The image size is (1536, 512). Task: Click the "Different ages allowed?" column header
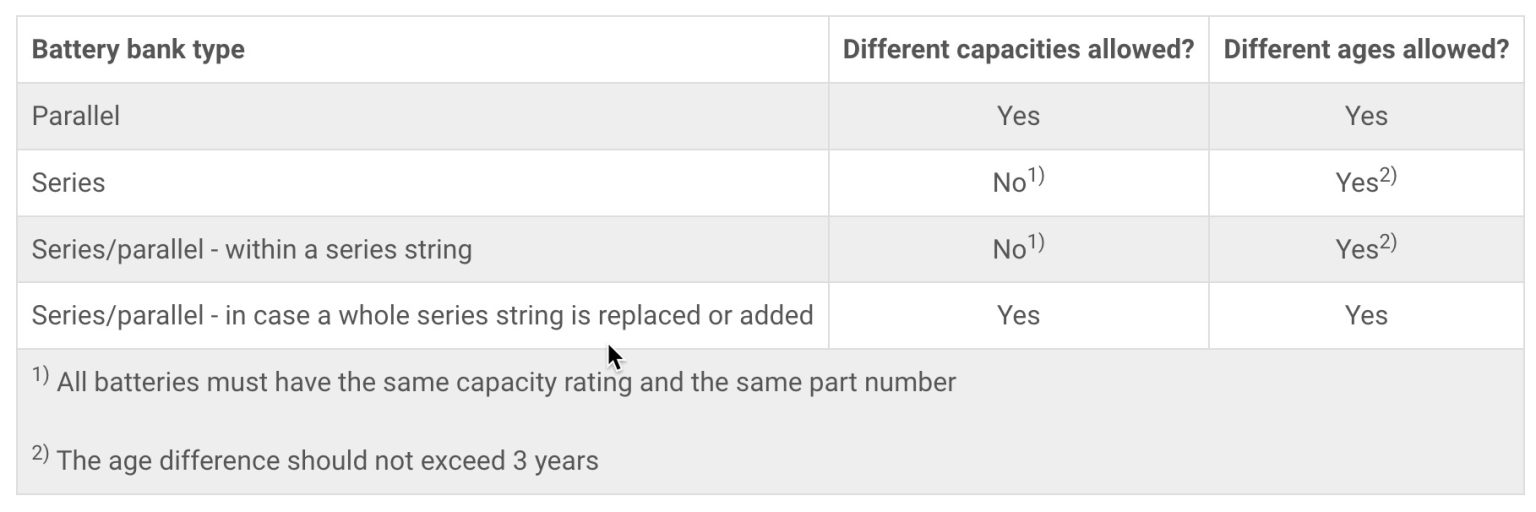click(x=1366, y=50)
